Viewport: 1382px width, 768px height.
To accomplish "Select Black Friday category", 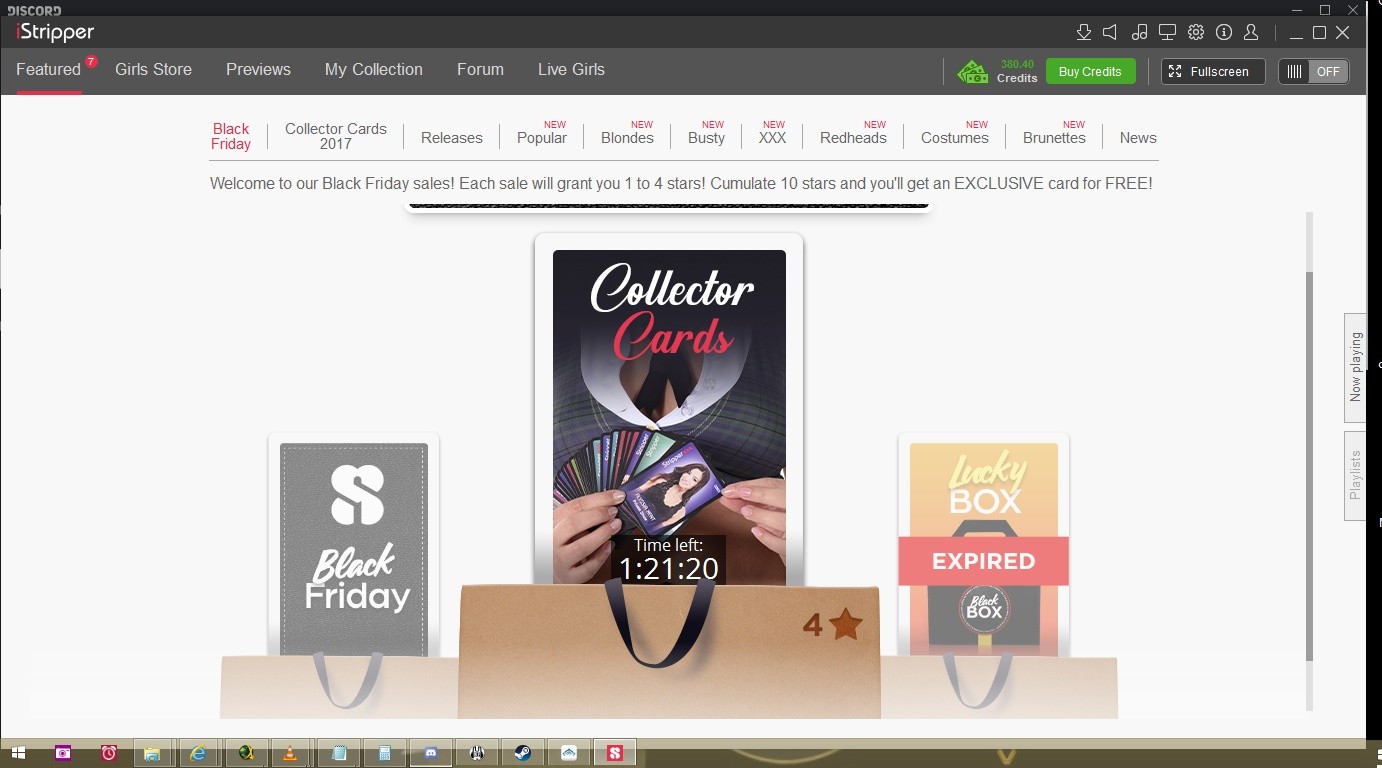I will 231,136.
